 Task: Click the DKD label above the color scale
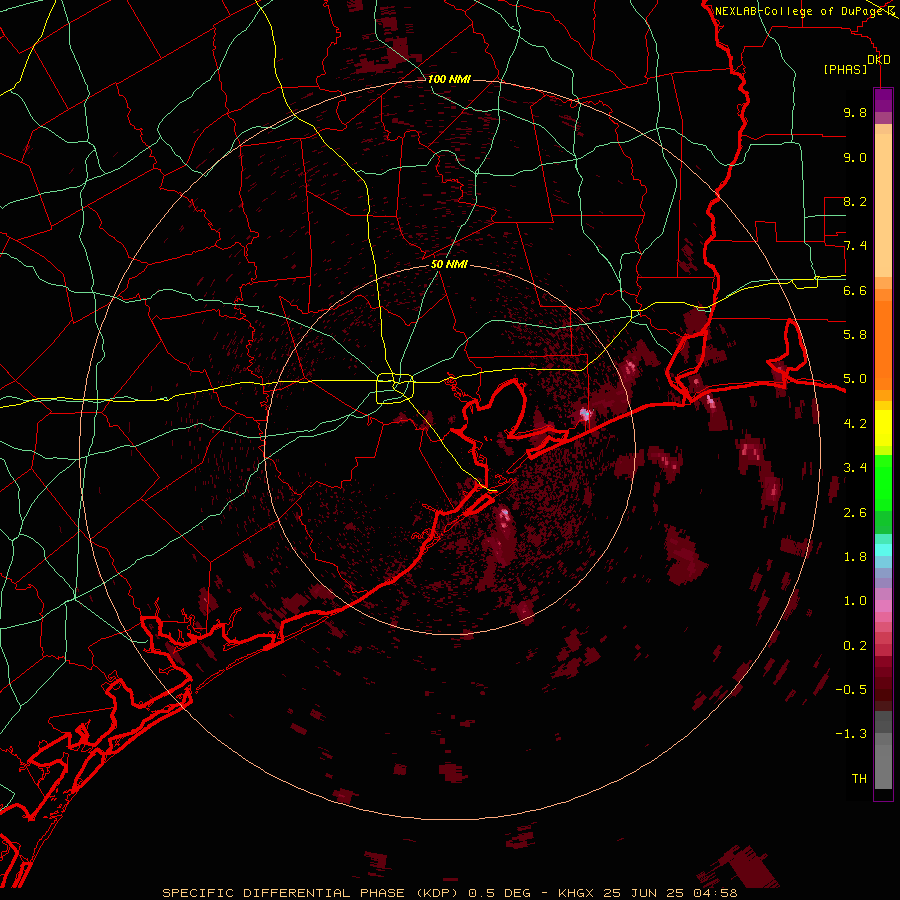coord(879,60)
